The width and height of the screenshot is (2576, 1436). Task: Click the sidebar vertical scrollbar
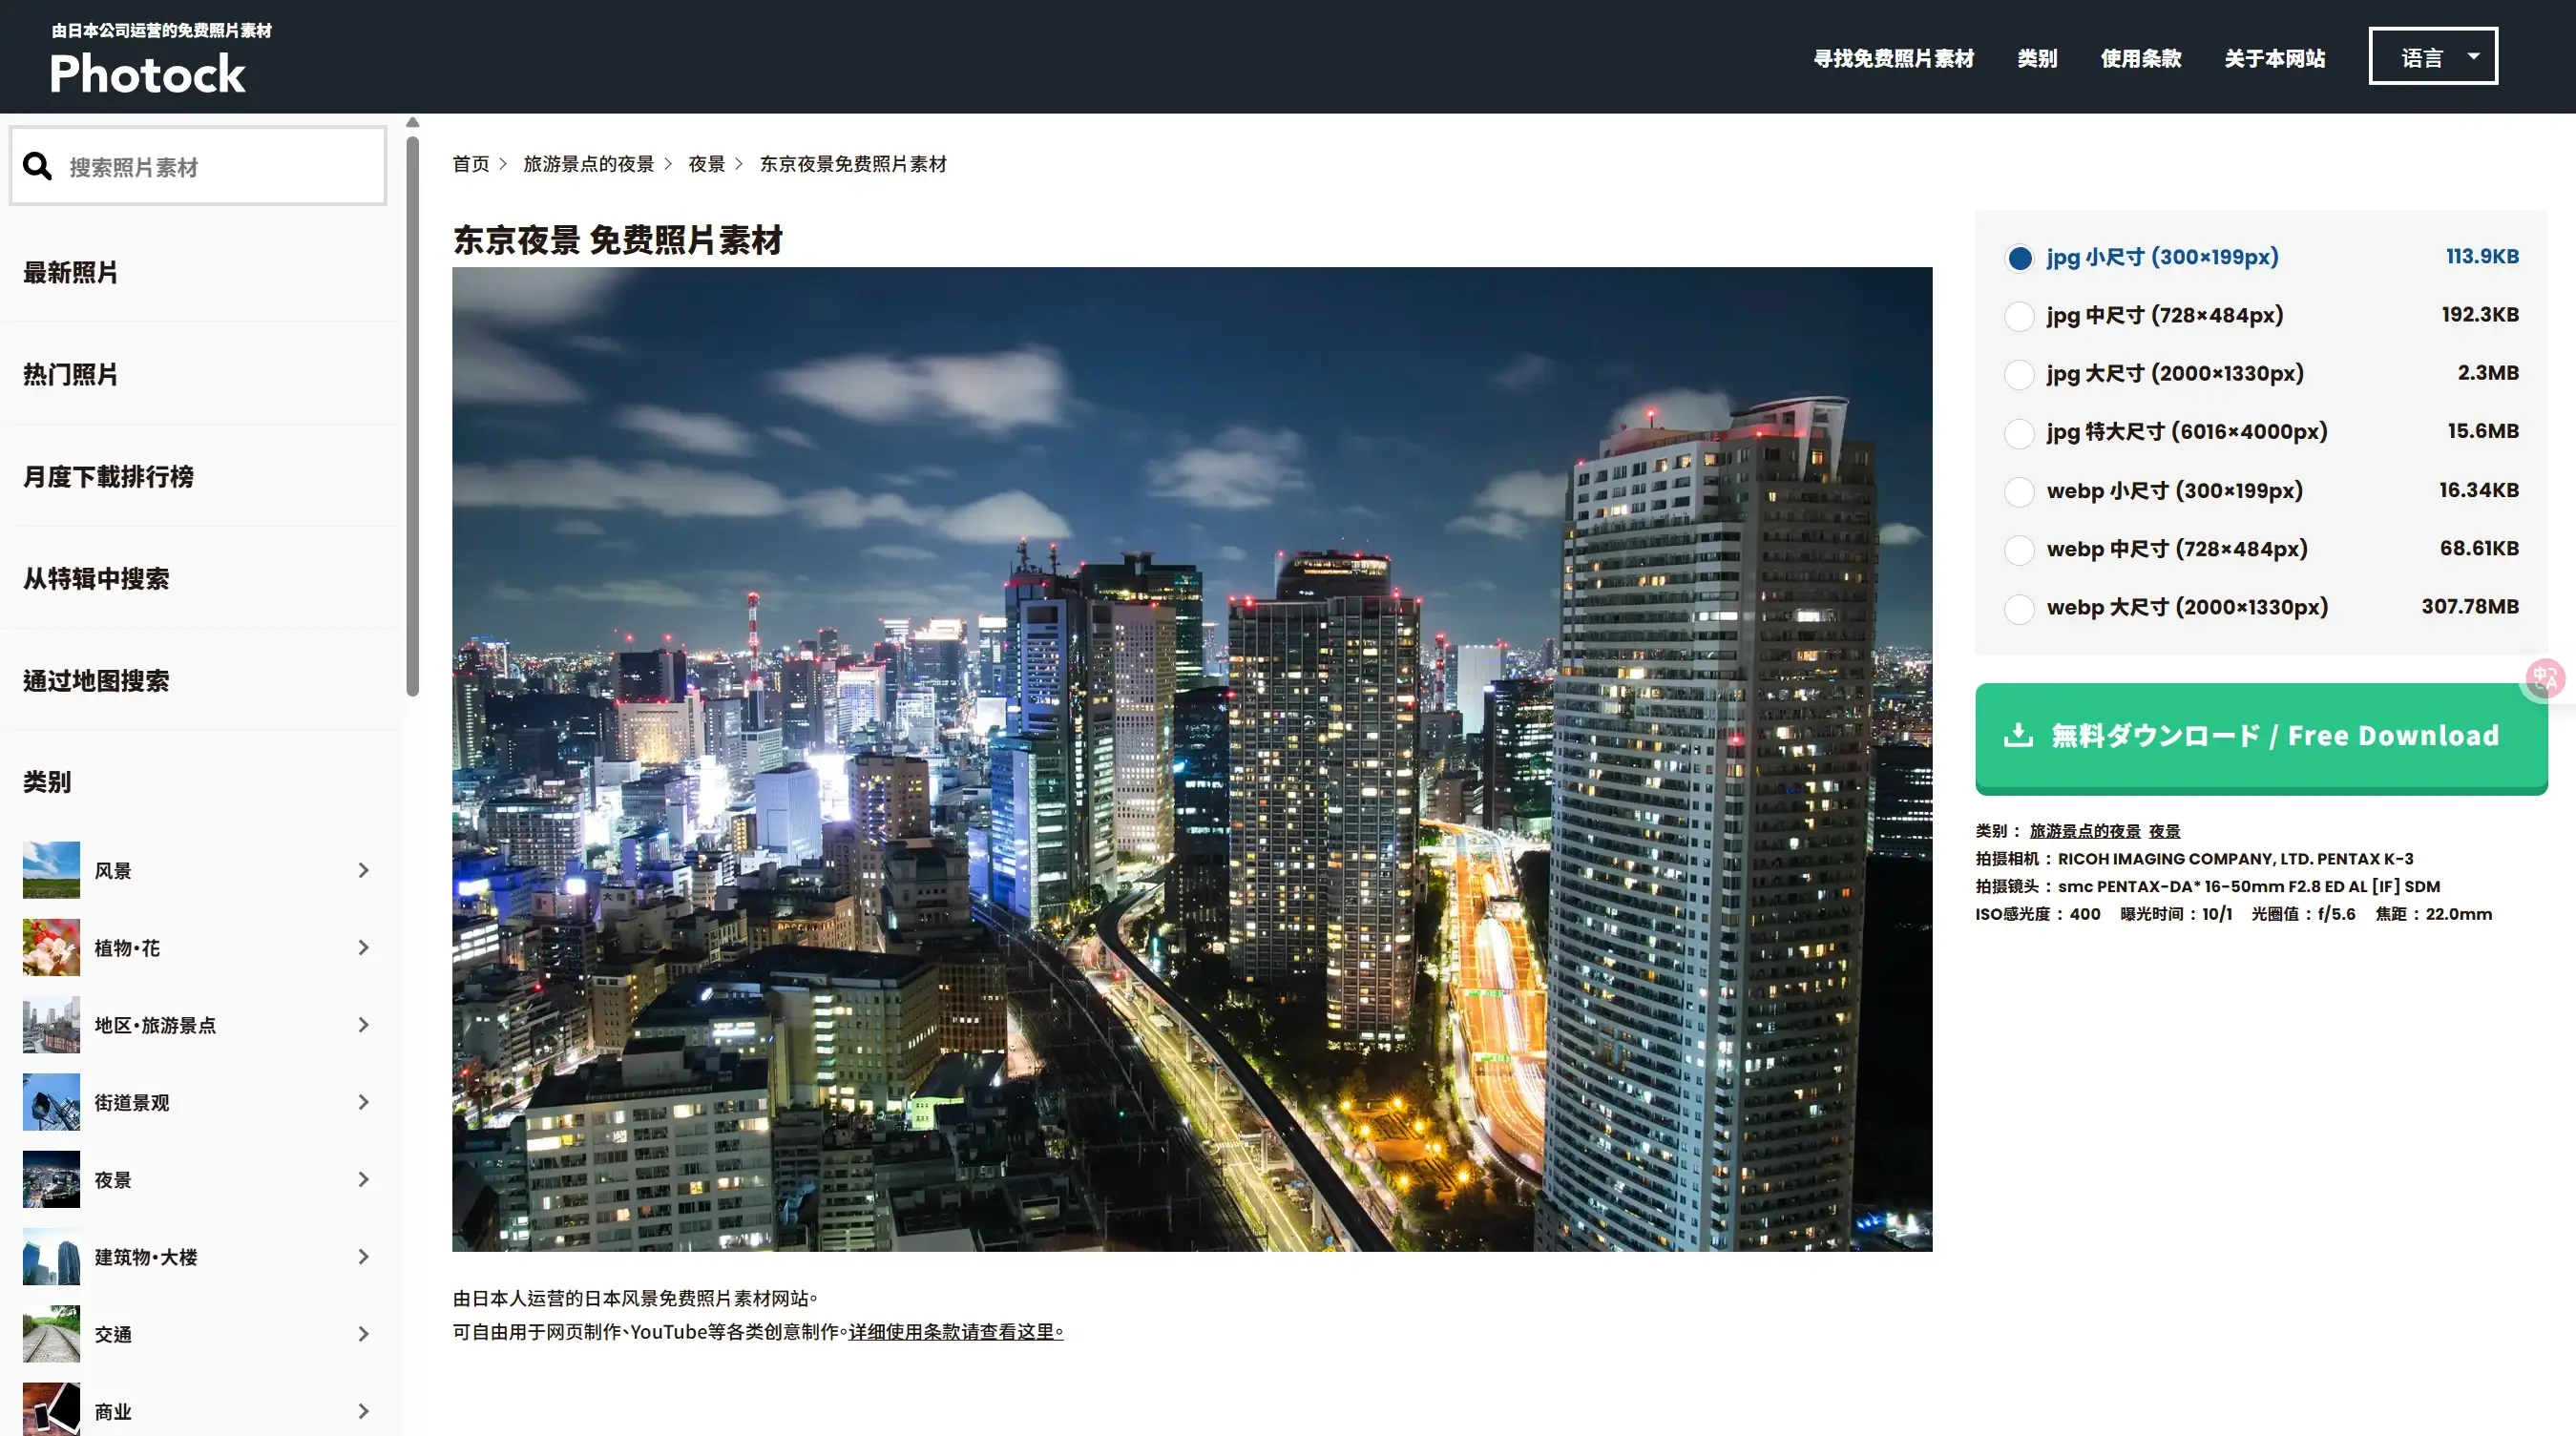coord(412,416)
